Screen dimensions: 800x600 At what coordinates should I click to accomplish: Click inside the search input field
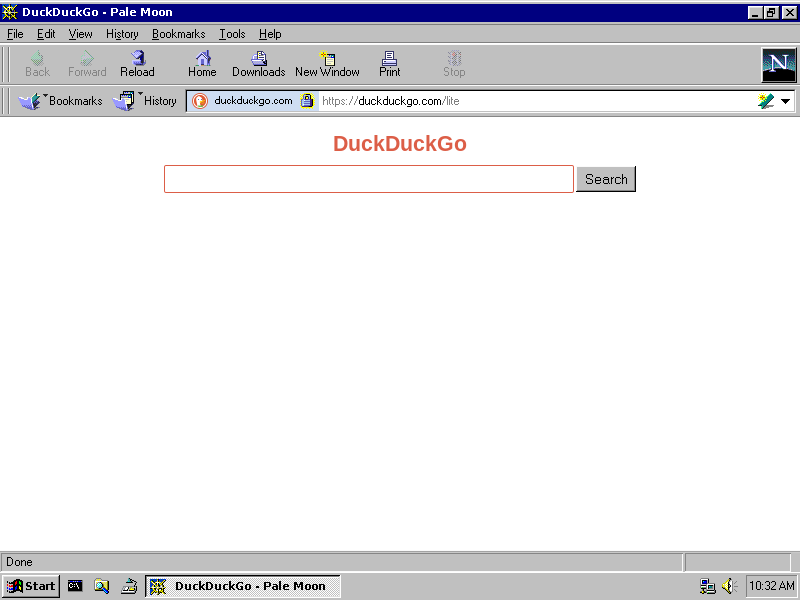point(368,179)
